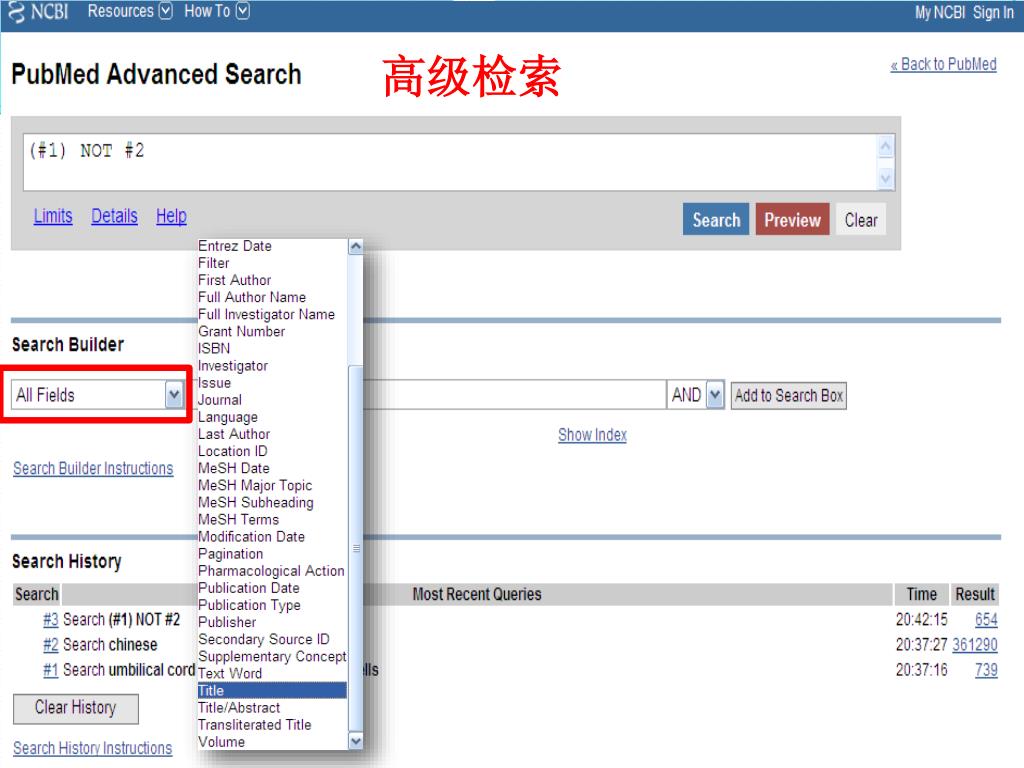The image size is (1024, 768).
Task: Open Search Builder Instructions
Action: tap(93, 468)
